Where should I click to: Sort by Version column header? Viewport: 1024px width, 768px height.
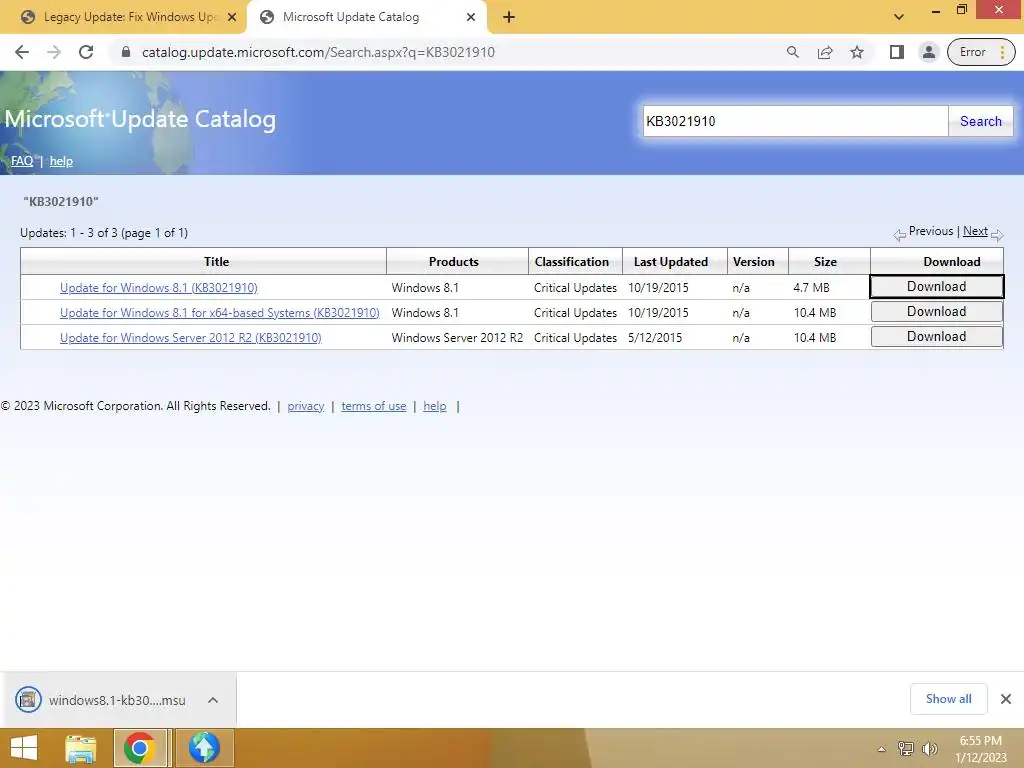(754, 261)
